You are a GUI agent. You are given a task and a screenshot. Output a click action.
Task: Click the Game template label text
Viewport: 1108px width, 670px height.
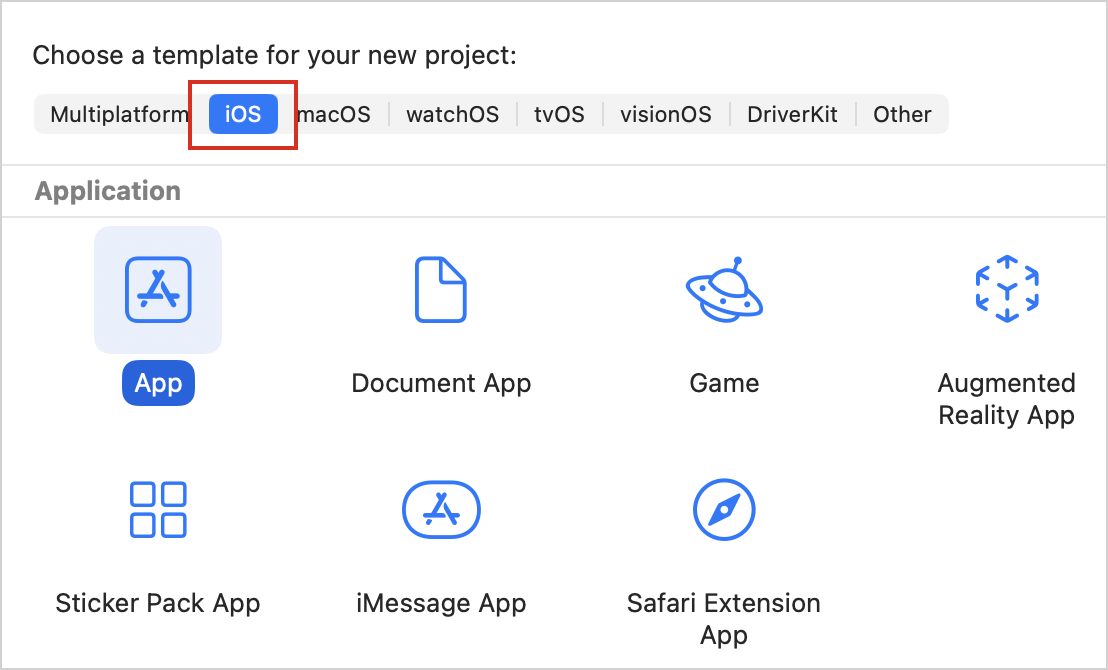pyautogui.click(x=724, y=383)
